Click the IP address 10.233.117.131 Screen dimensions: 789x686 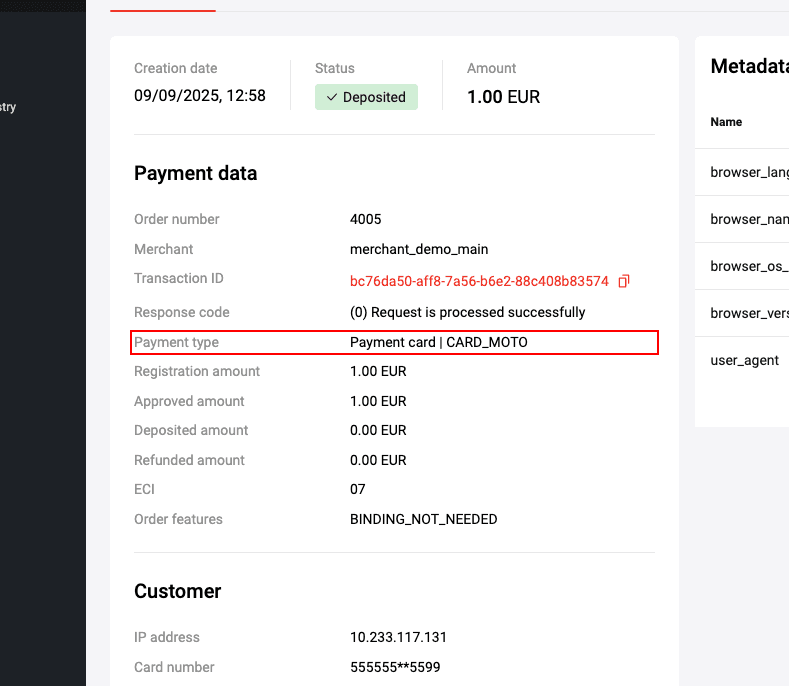398,637
